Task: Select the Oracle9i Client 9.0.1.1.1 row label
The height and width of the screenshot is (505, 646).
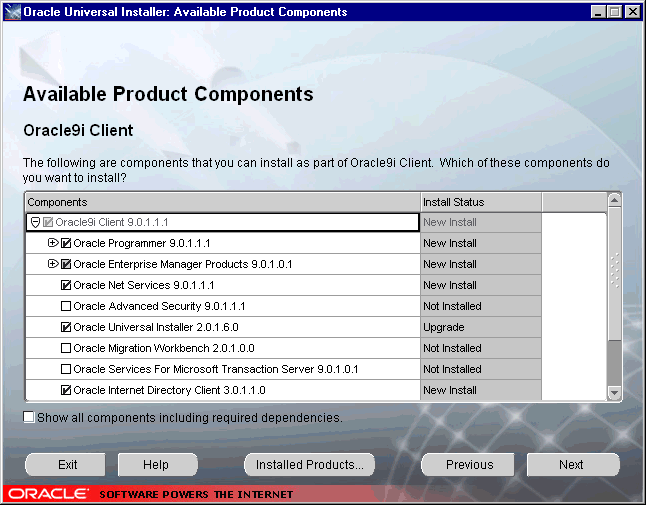Action: 112,223
